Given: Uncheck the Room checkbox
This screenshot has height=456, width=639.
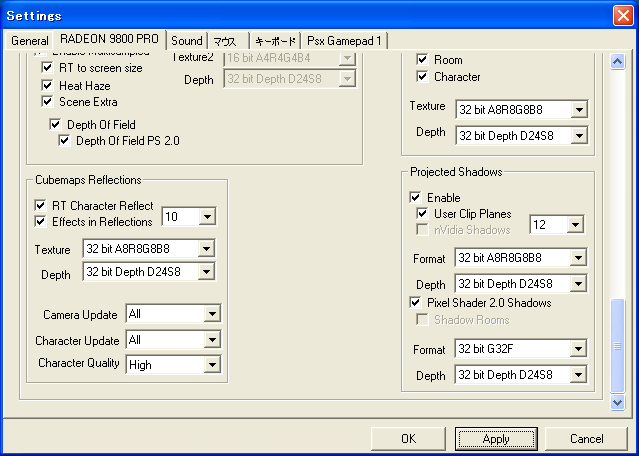Looking at the screenshot, I should click(423, 59).
